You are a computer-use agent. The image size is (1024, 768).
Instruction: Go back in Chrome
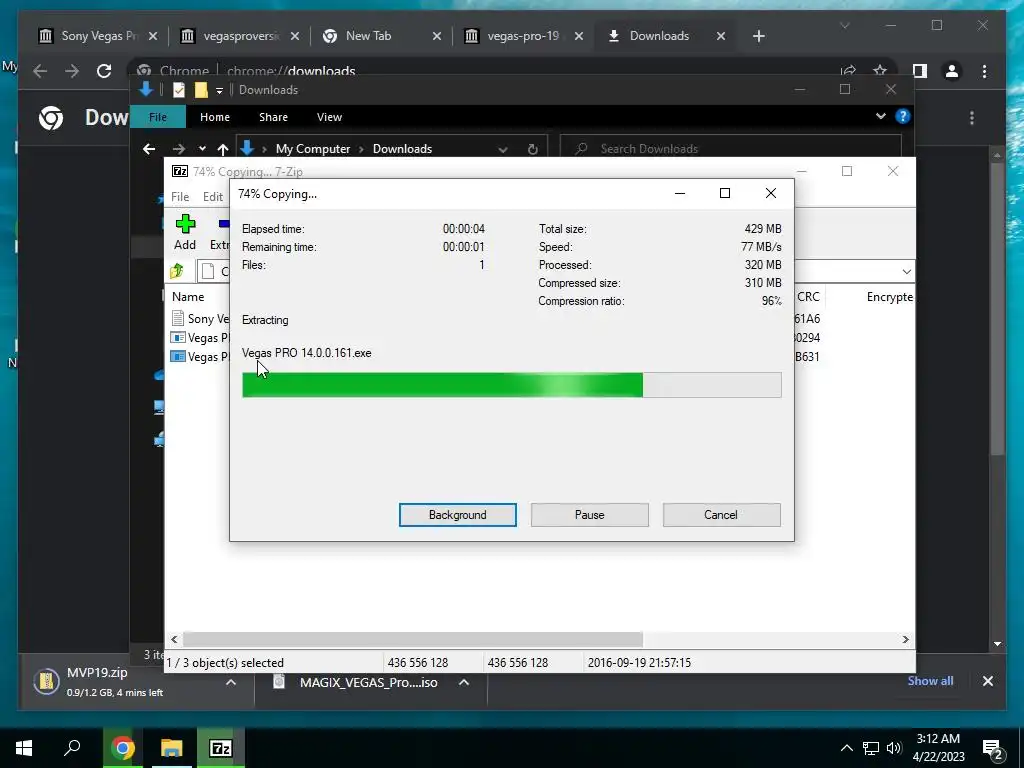click(40, 71)
